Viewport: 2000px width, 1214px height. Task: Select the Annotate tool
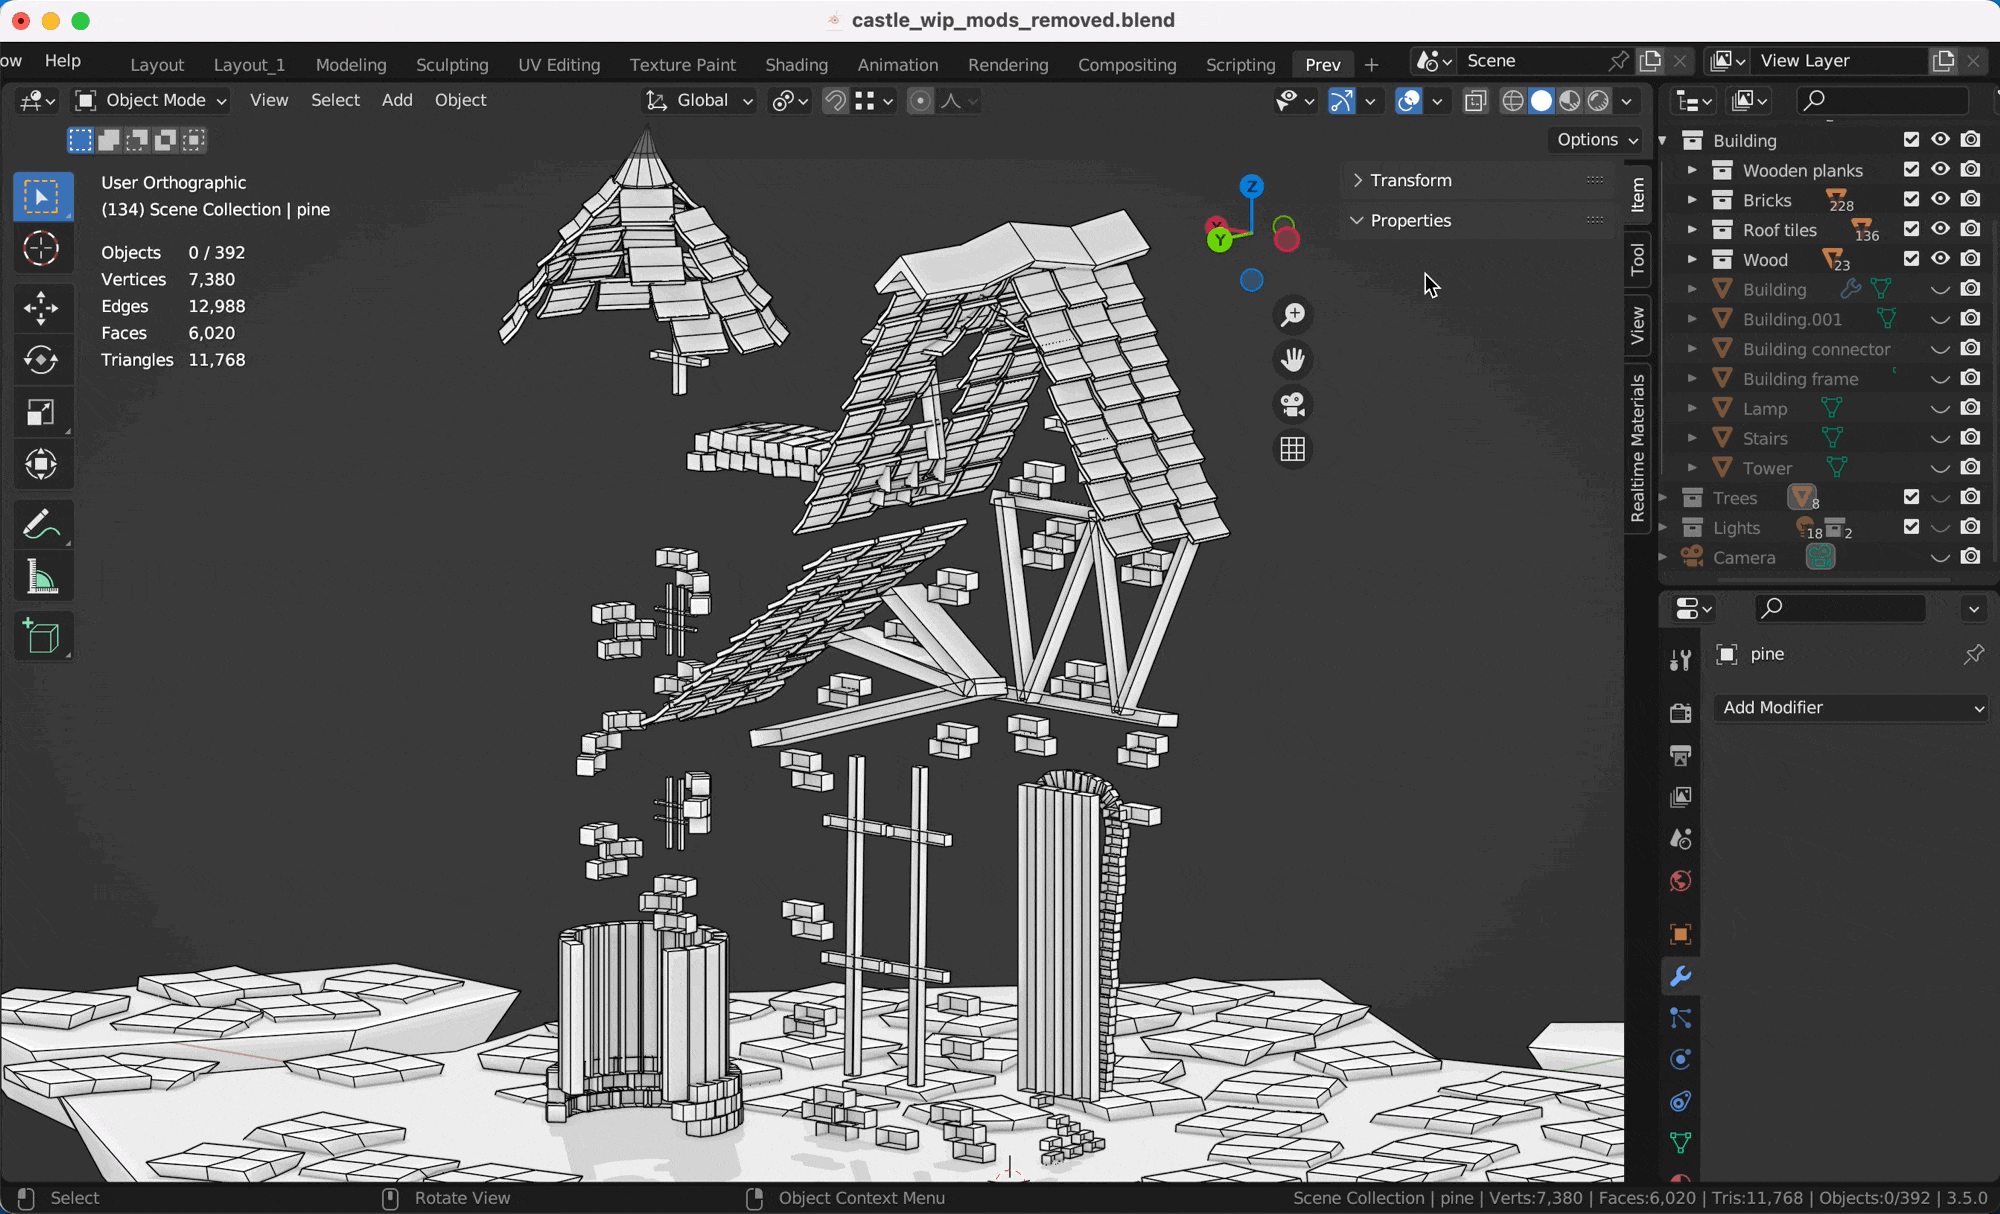click(42, 524)
